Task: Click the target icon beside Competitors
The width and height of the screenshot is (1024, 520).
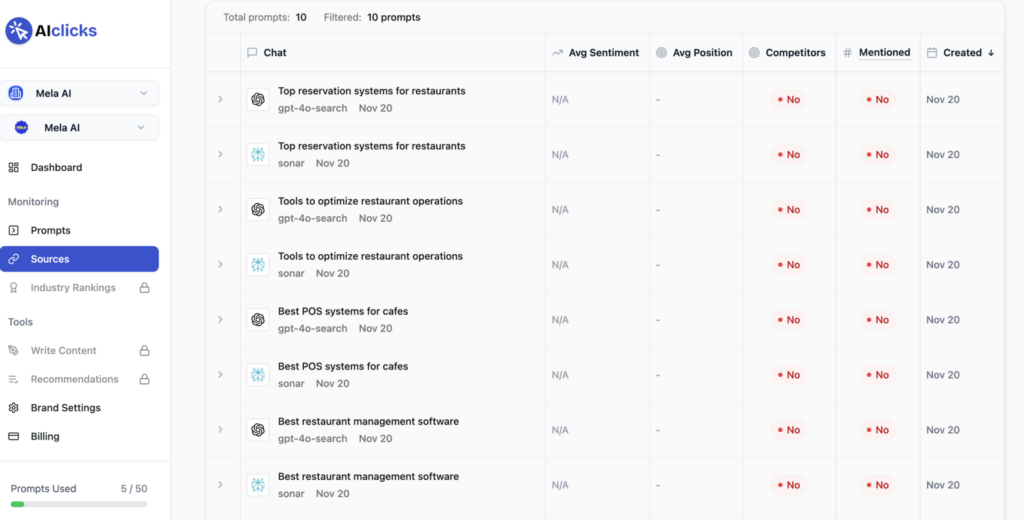Action: 754,52
